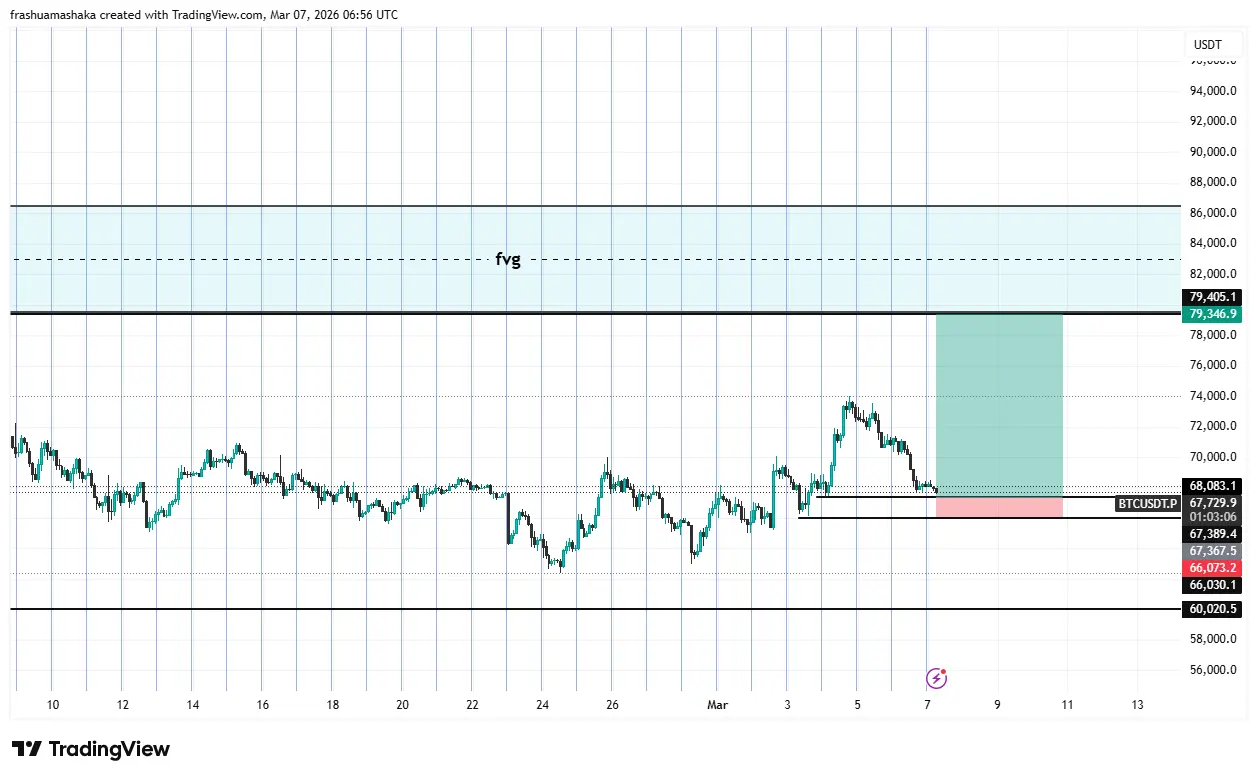
Task: Click the 90,000.0 price axis value
Action: 1213,152
